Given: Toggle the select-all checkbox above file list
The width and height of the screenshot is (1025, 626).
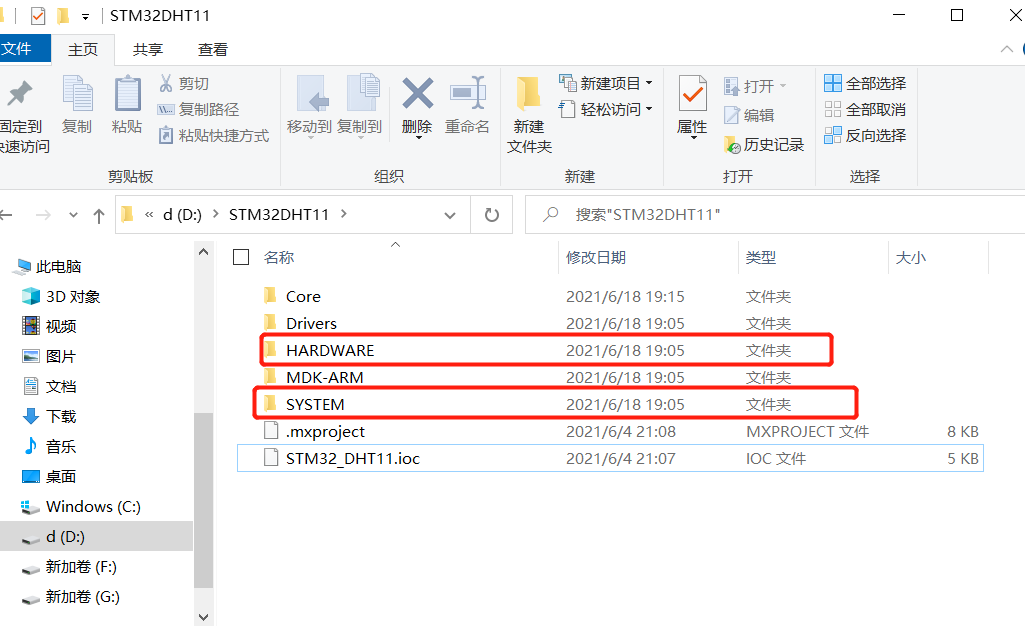Looking at the screenshot, I should pyautogui.click(x=240, y=257).
